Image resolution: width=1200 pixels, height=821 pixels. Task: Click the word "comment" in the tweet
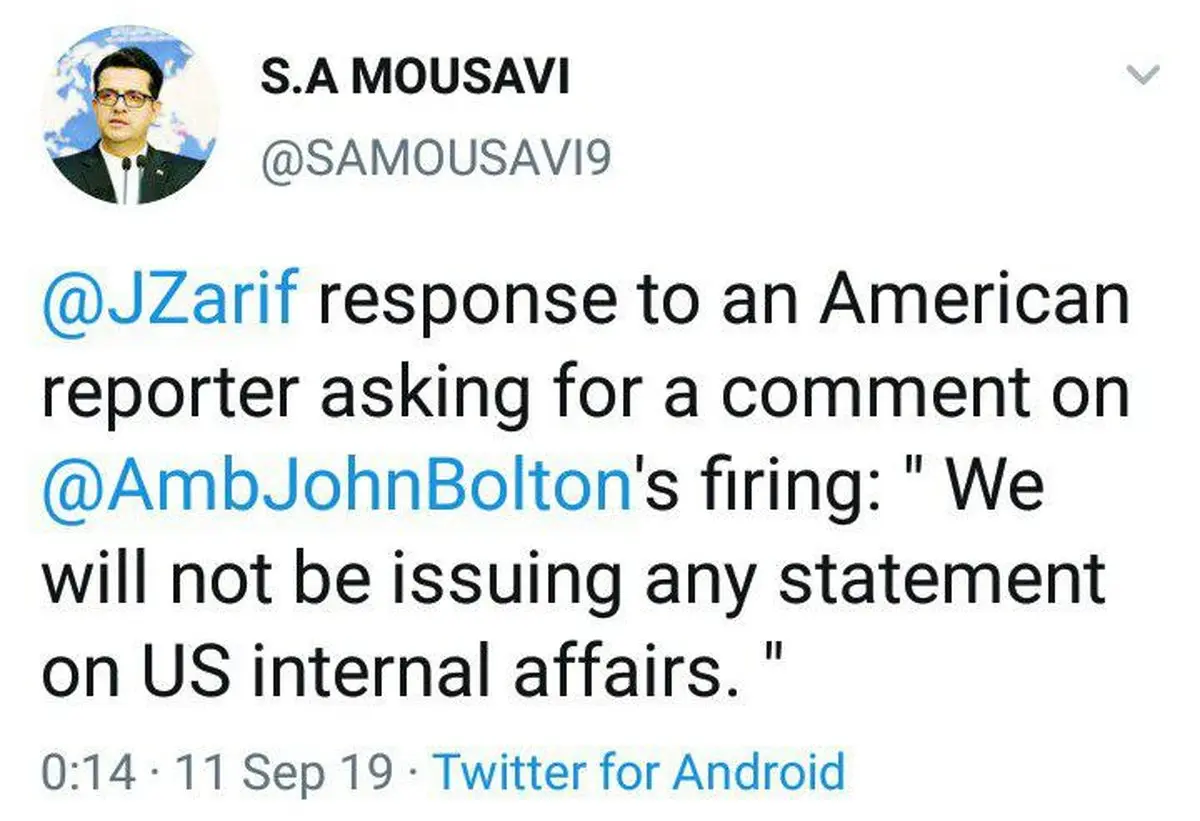(879, 393)
